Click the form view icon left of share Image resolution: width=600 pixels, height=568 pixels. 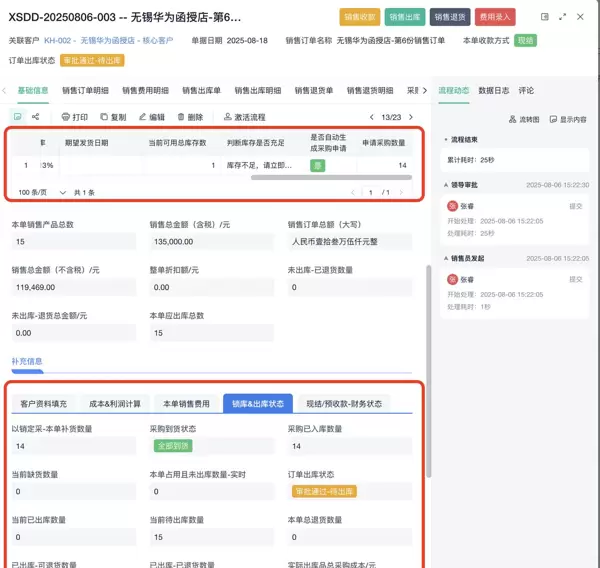pos(18,117)
